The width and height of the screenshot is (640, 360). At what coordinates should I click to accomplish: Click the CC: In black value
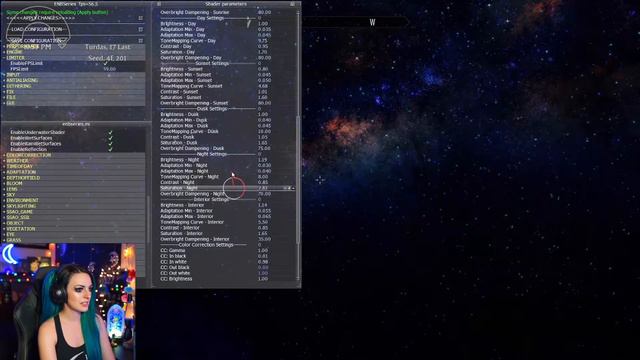(263, 256)
